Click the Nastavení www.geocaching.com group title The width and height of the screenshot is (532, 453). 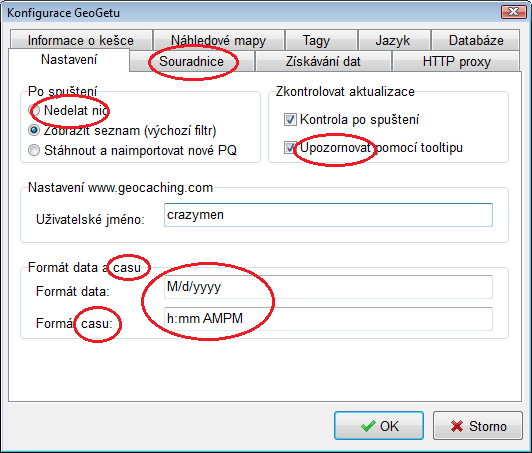click(x=120, y=188)
